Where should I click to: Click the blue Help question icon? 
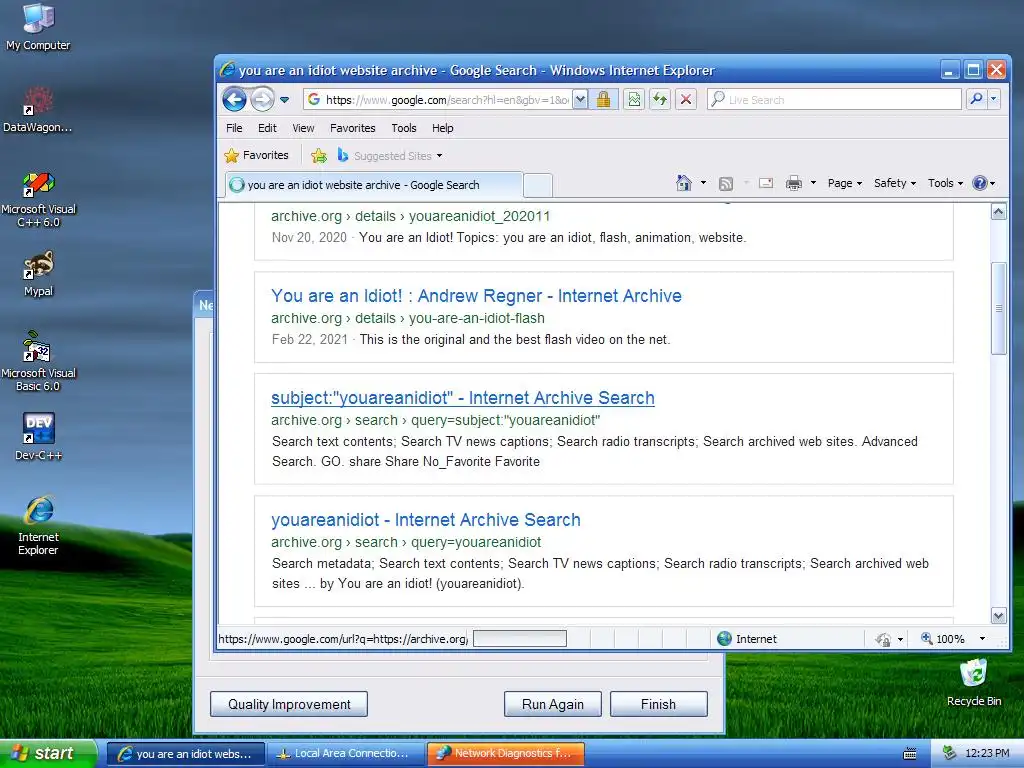click(x=979, y=184)
